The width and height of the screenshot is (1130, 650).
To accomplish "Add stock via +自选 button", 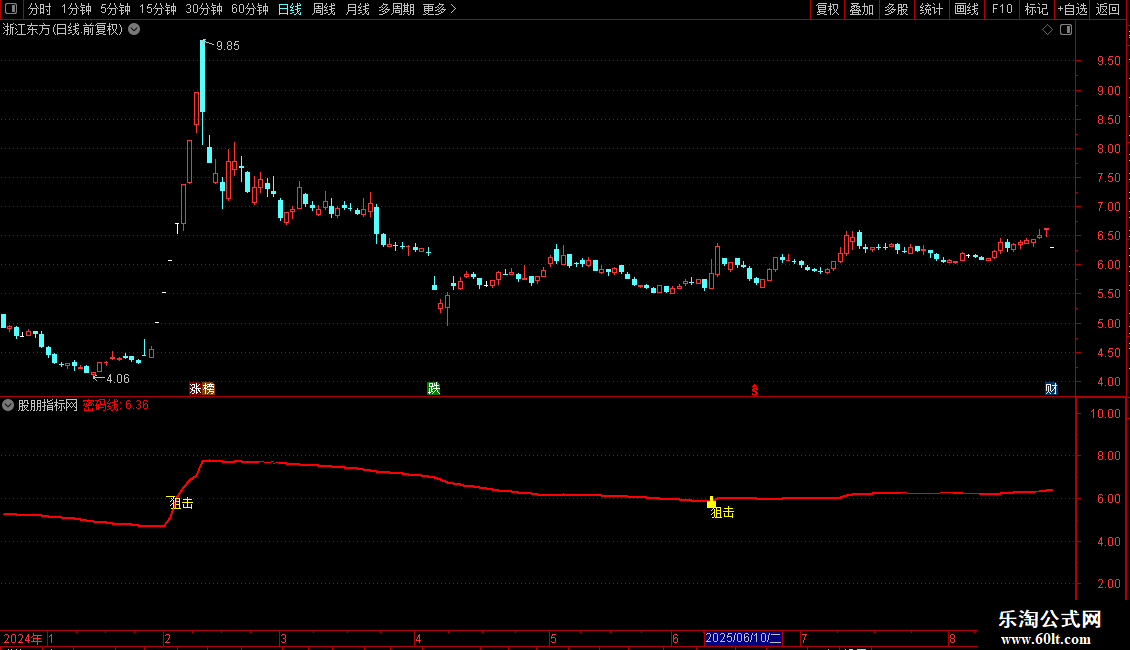I will 1072,9.
